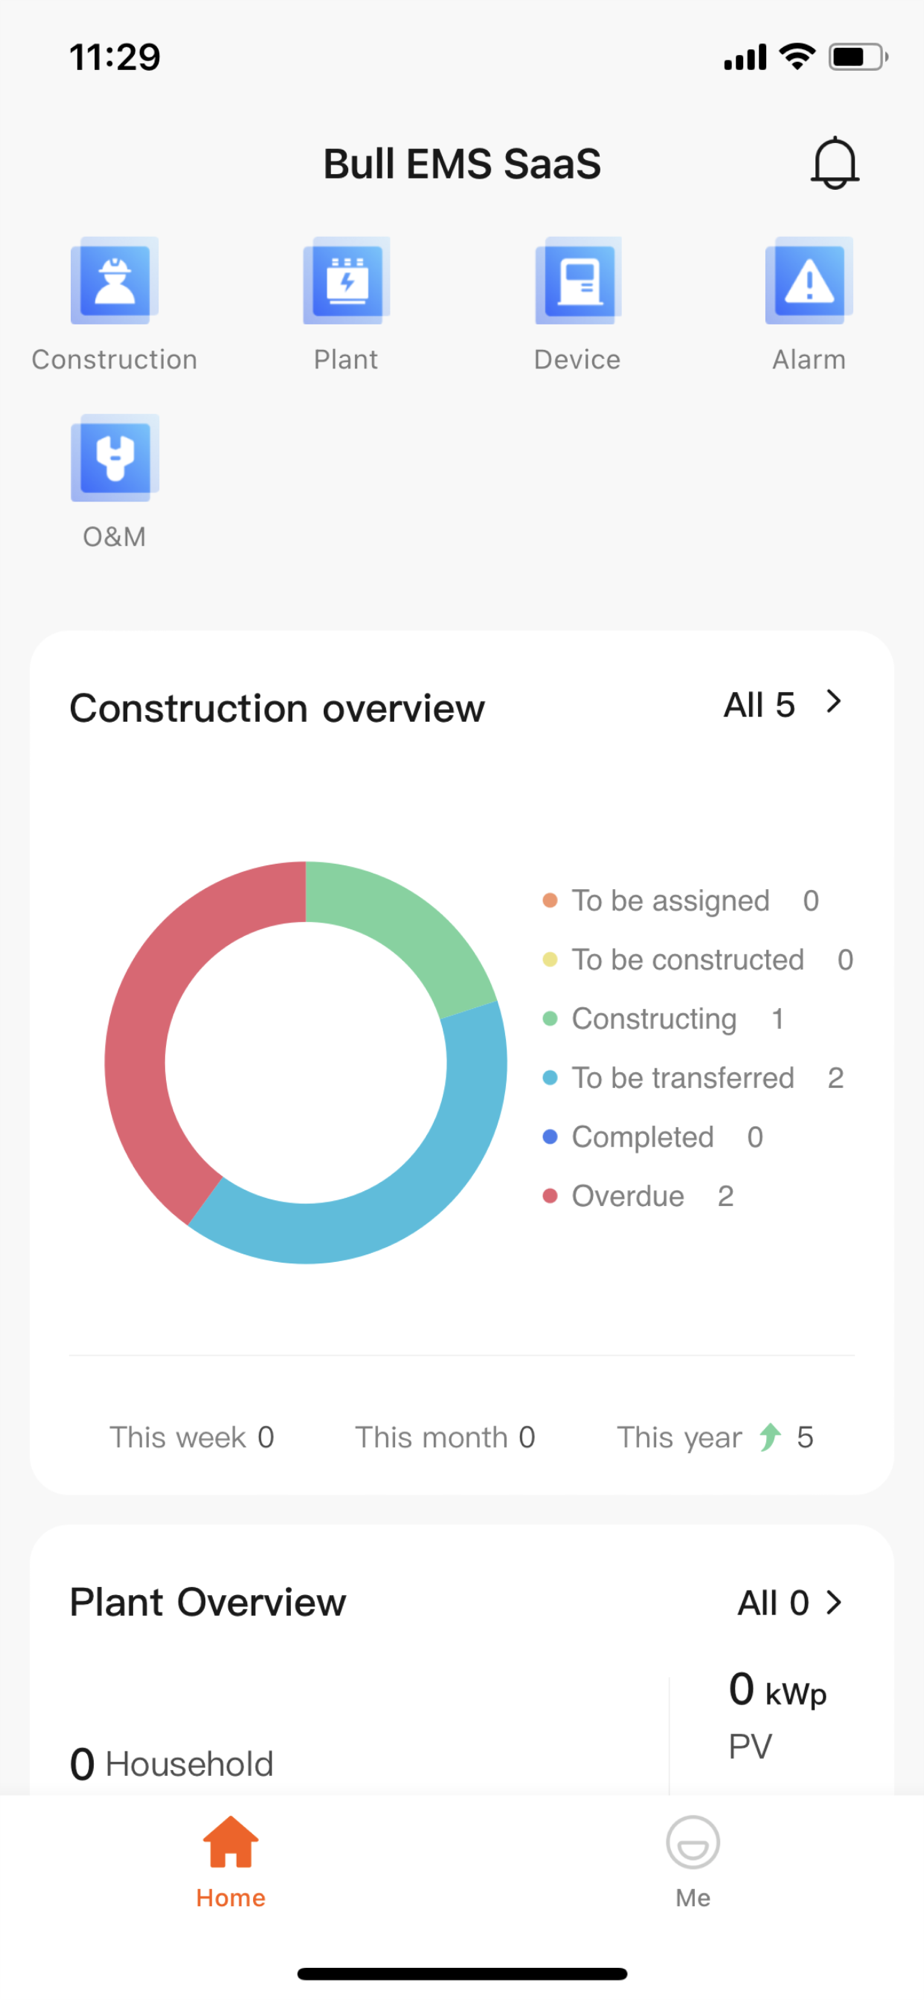
Task: Select the Home tab label
Action: coord(231,1898)
